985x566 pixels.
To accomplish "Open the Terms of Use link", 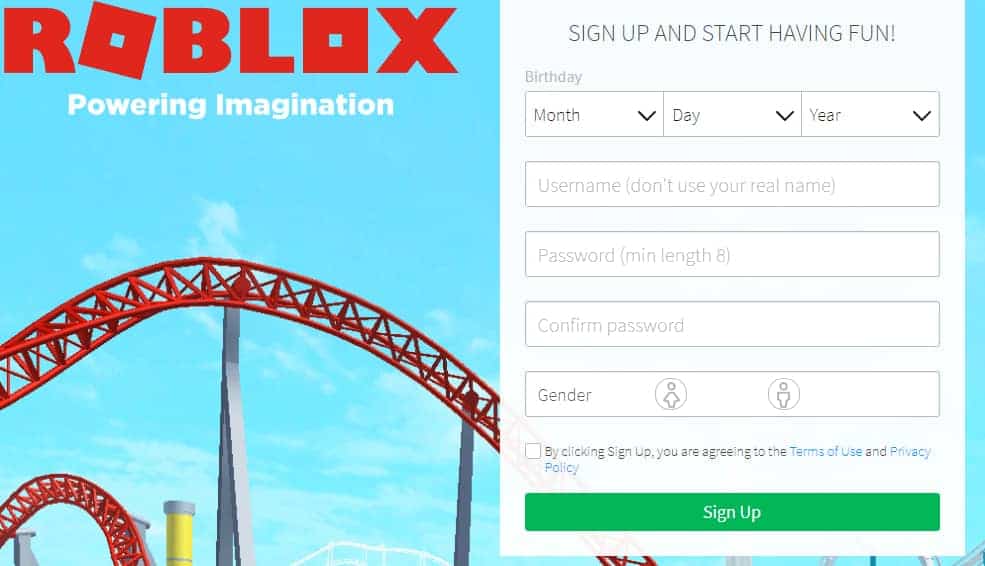I will click(825, 451).
